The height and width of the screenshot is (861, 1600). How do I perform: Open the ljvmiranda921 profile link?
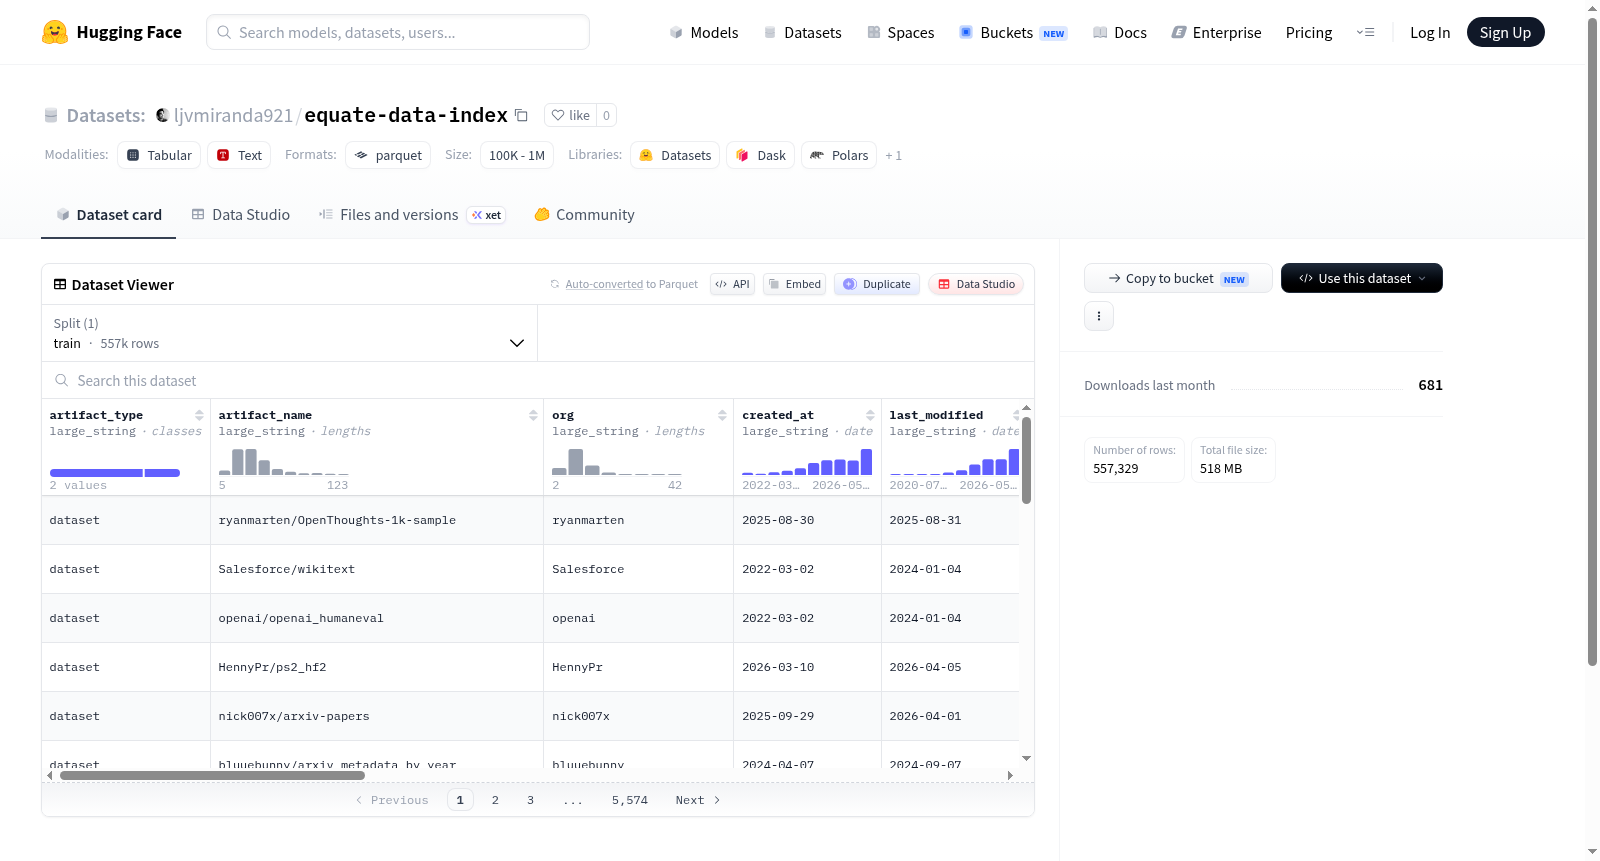233,115
